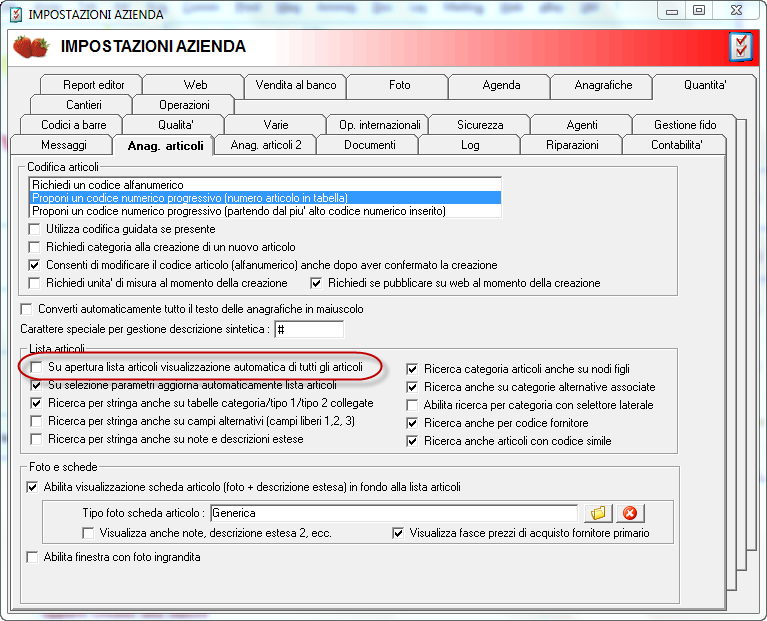Toggle Ricerca su categorie alternative associate
The height and width of the screenshot is (621, 767).
click(412, 387)
